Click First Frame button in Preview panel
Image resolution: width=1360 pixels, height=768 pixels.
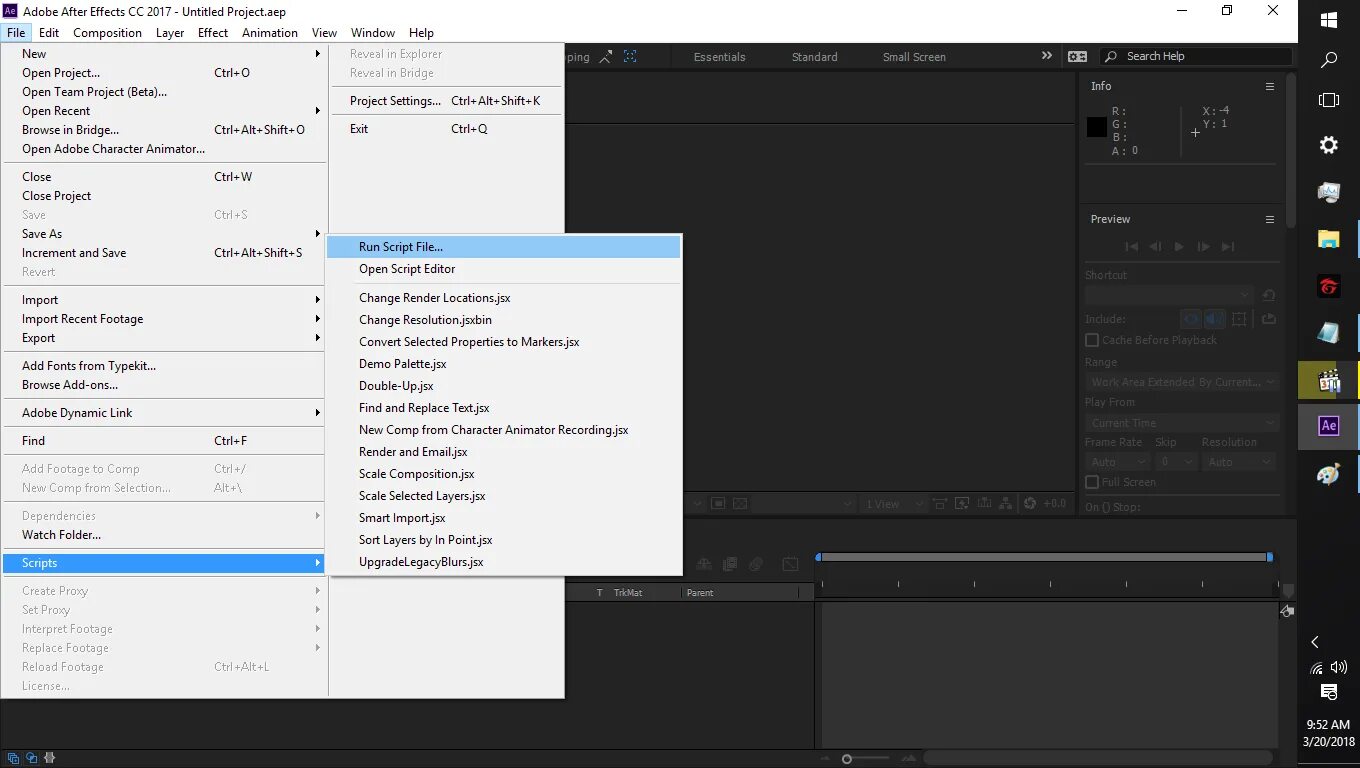[x=1131, y=247]
